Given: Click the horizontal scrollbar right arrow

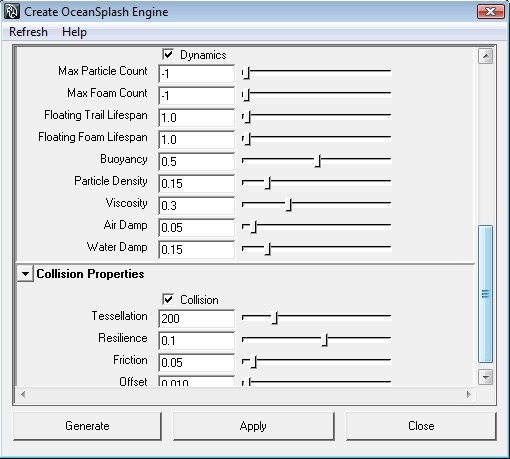Looking at the screenshot, I should pyautogui.click(x=469, y=394).
